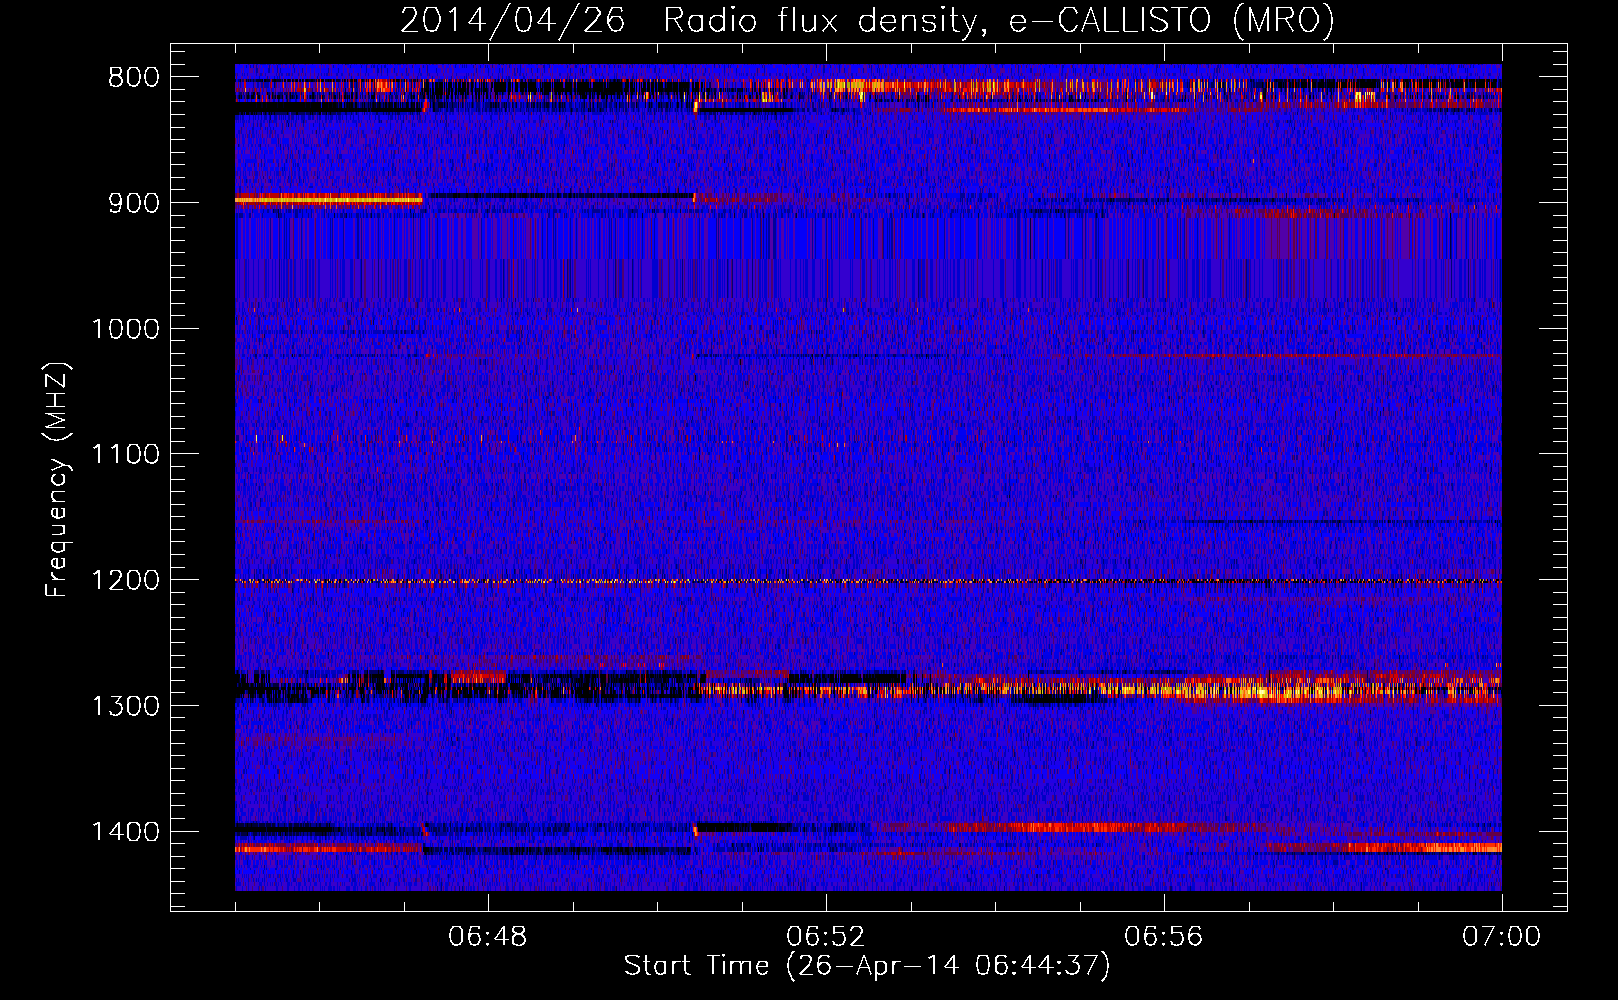Click the bright yellow band at 900 MHz
The image size is (1618, 1000).
click(329, 200)
